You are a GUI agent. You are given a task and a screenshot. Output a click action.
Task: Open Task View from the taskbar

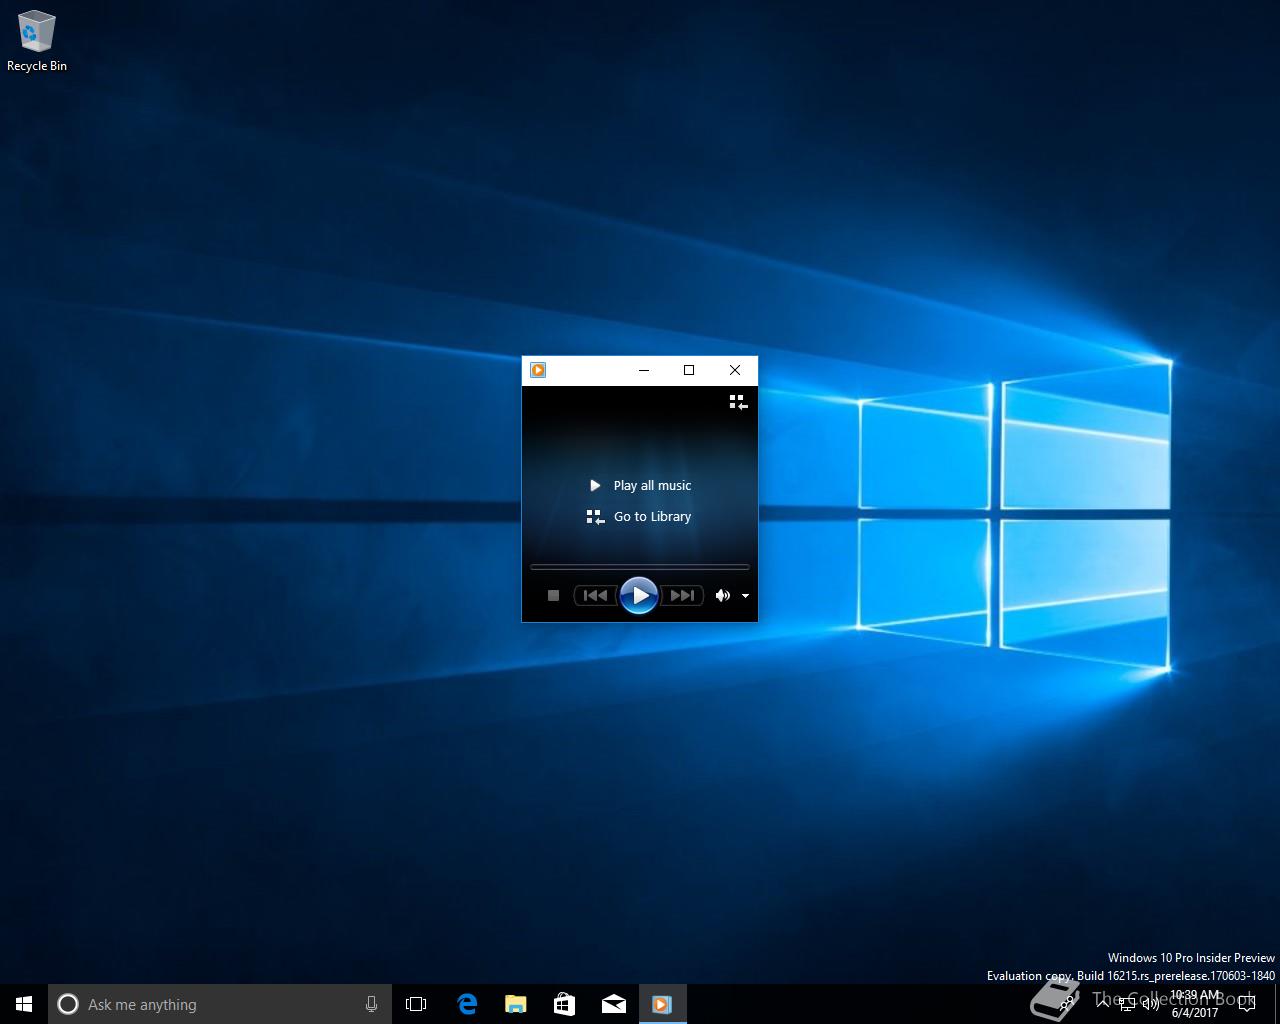416,1004
